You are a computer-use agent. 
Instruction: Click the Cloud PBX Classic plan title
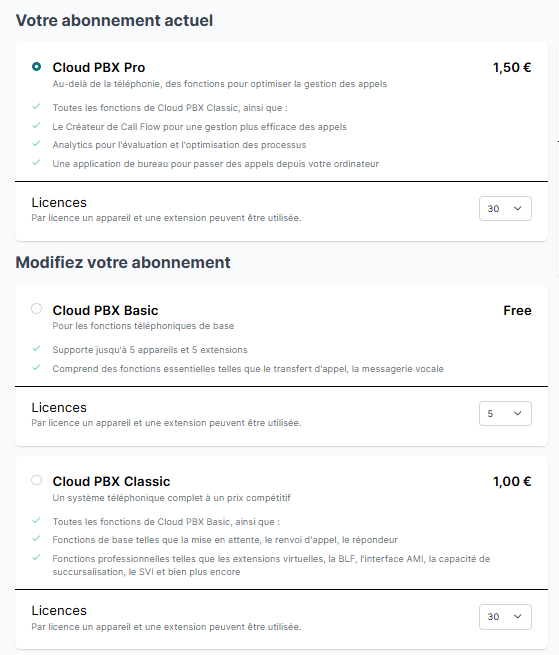pyautogui.click(x=111, y=481)
